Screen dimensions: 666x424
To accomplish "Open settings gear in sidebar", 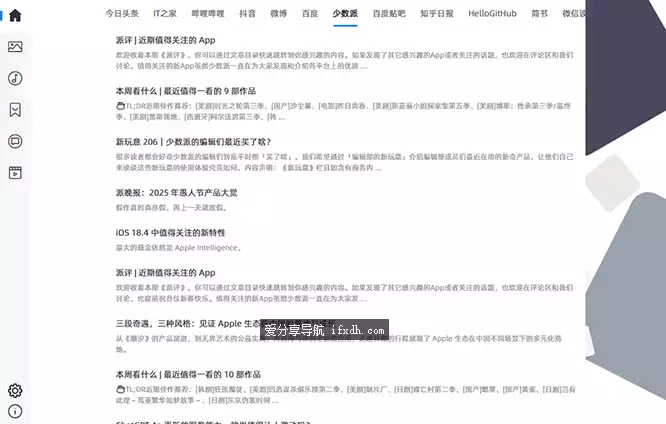I will [15, 390].
